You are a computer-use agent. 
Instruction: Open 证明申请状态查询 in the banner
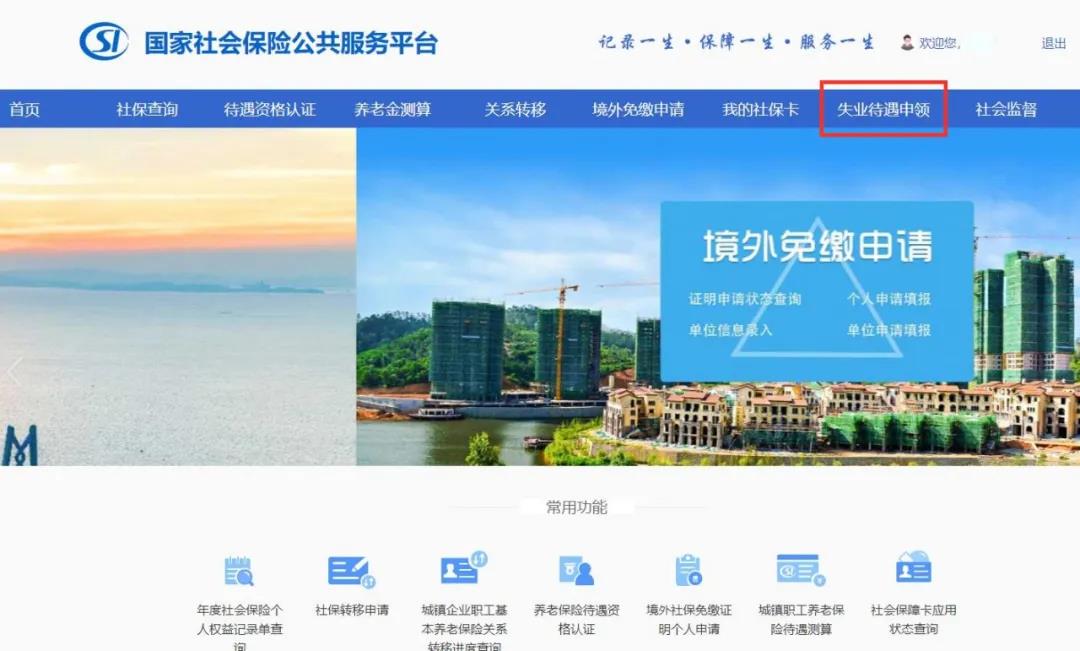(745, 299)
